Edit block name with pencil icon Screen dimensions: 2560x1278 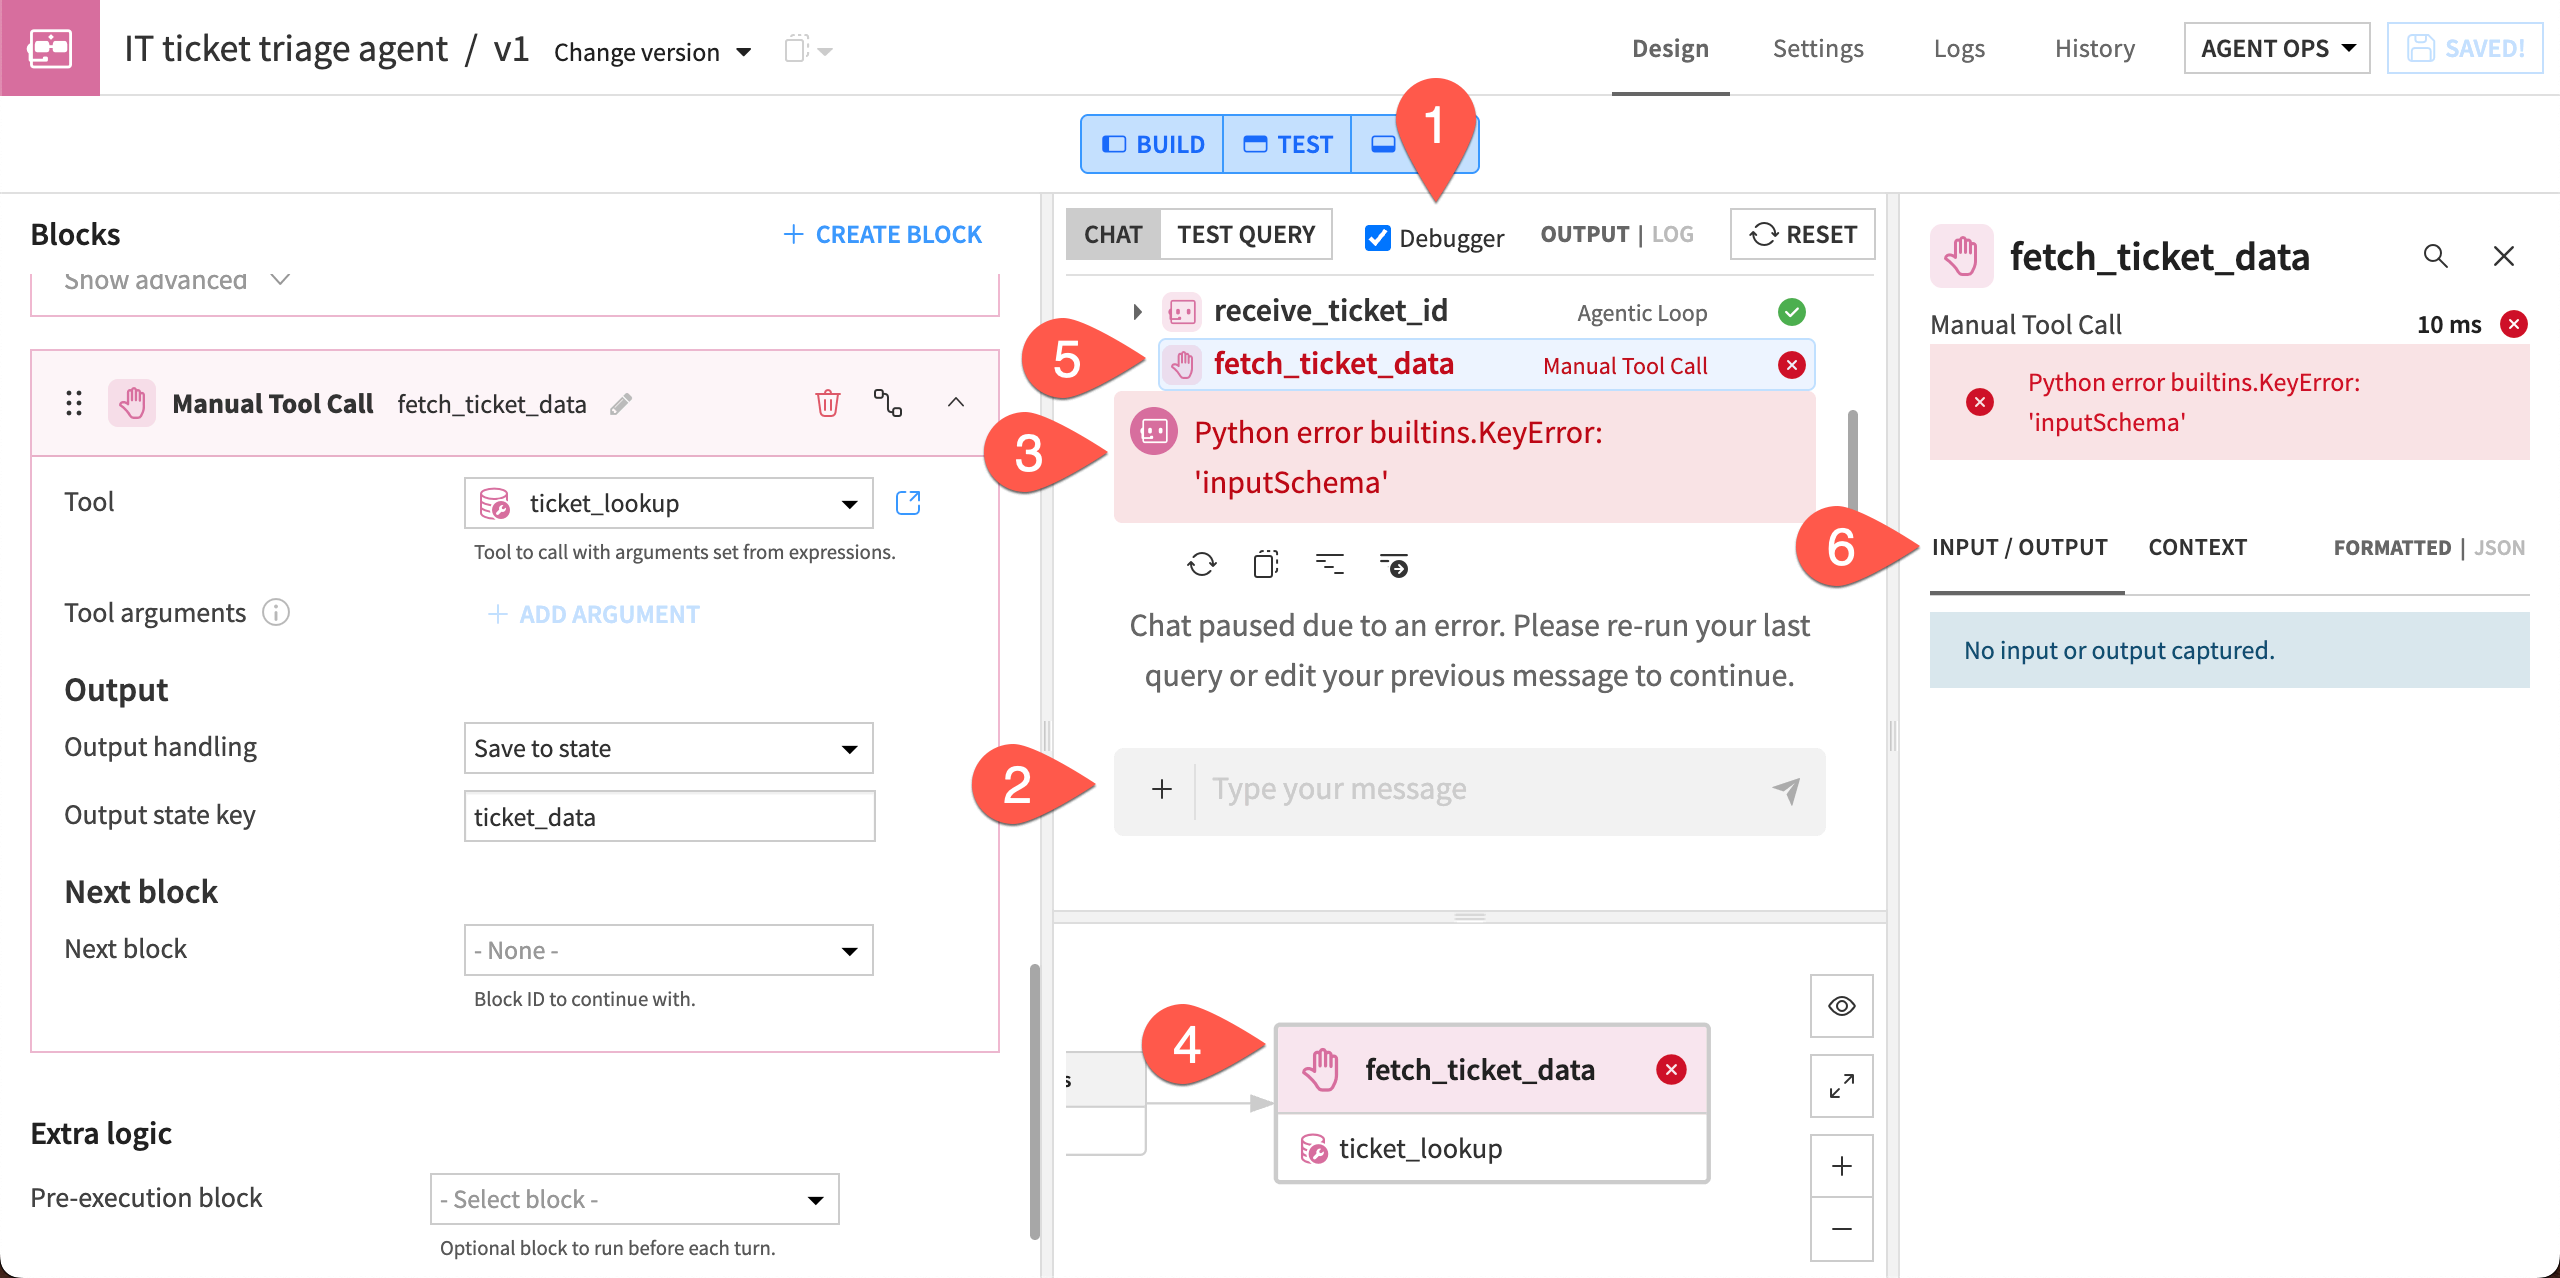[621, 404]
